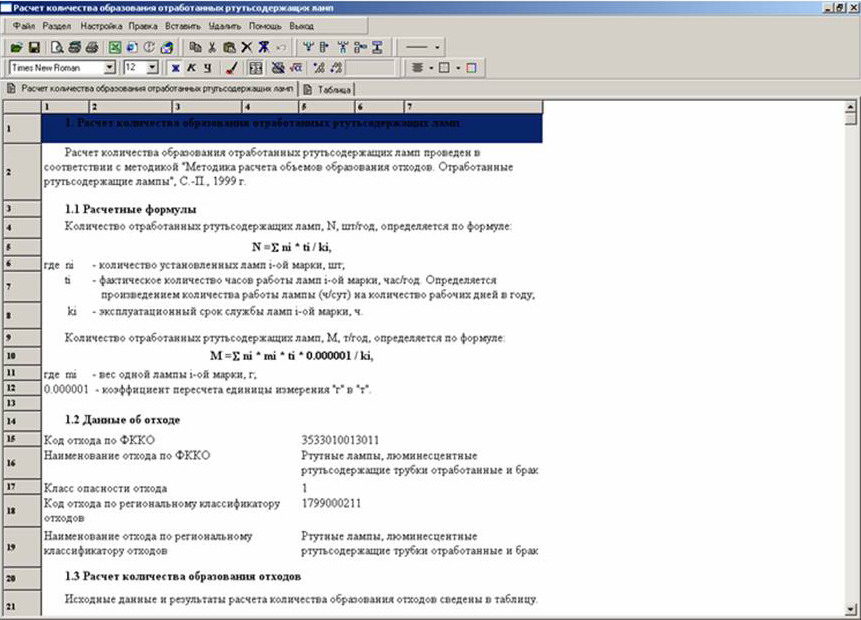
Task: Toggle italic K formatting
Action: 191,68
